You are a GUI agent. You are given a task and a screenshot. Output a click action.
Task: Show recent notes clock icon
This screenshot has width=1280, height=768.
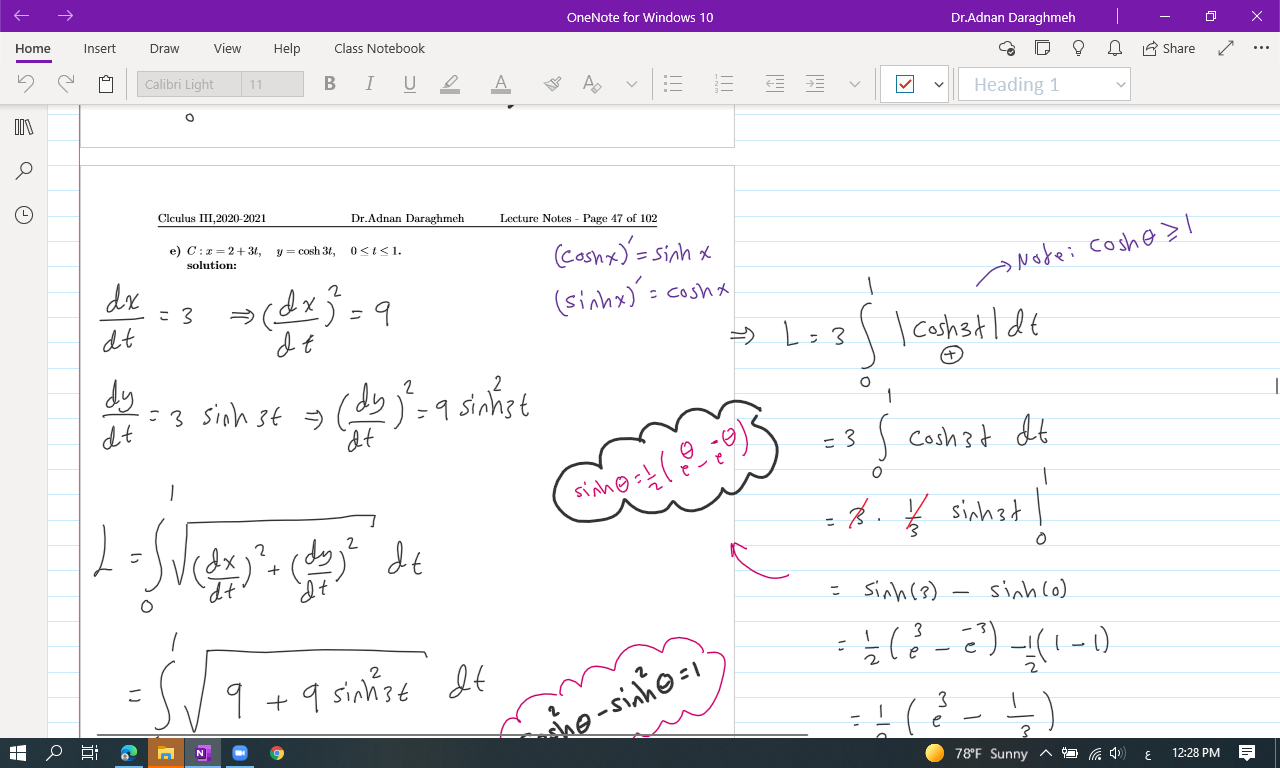24,215
